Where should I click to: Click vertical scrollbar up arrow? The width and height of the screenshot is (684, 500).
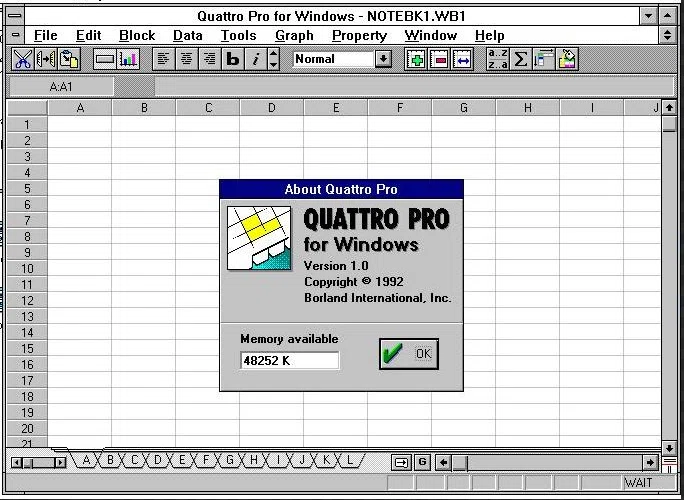669,108
